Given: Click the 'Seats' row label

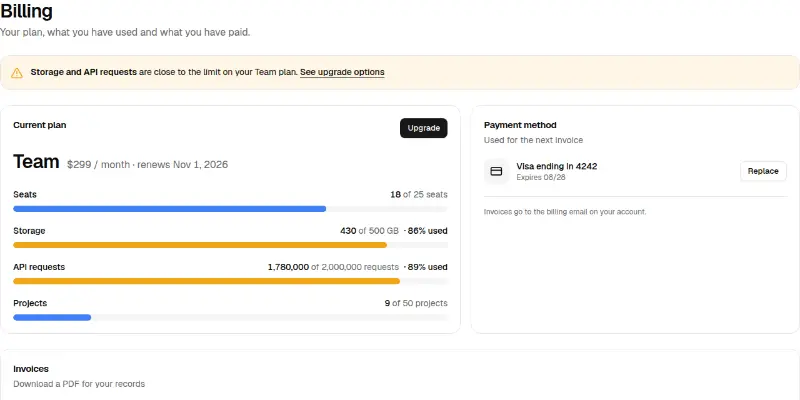Looking at the screenshot, I should coord(24,194).
